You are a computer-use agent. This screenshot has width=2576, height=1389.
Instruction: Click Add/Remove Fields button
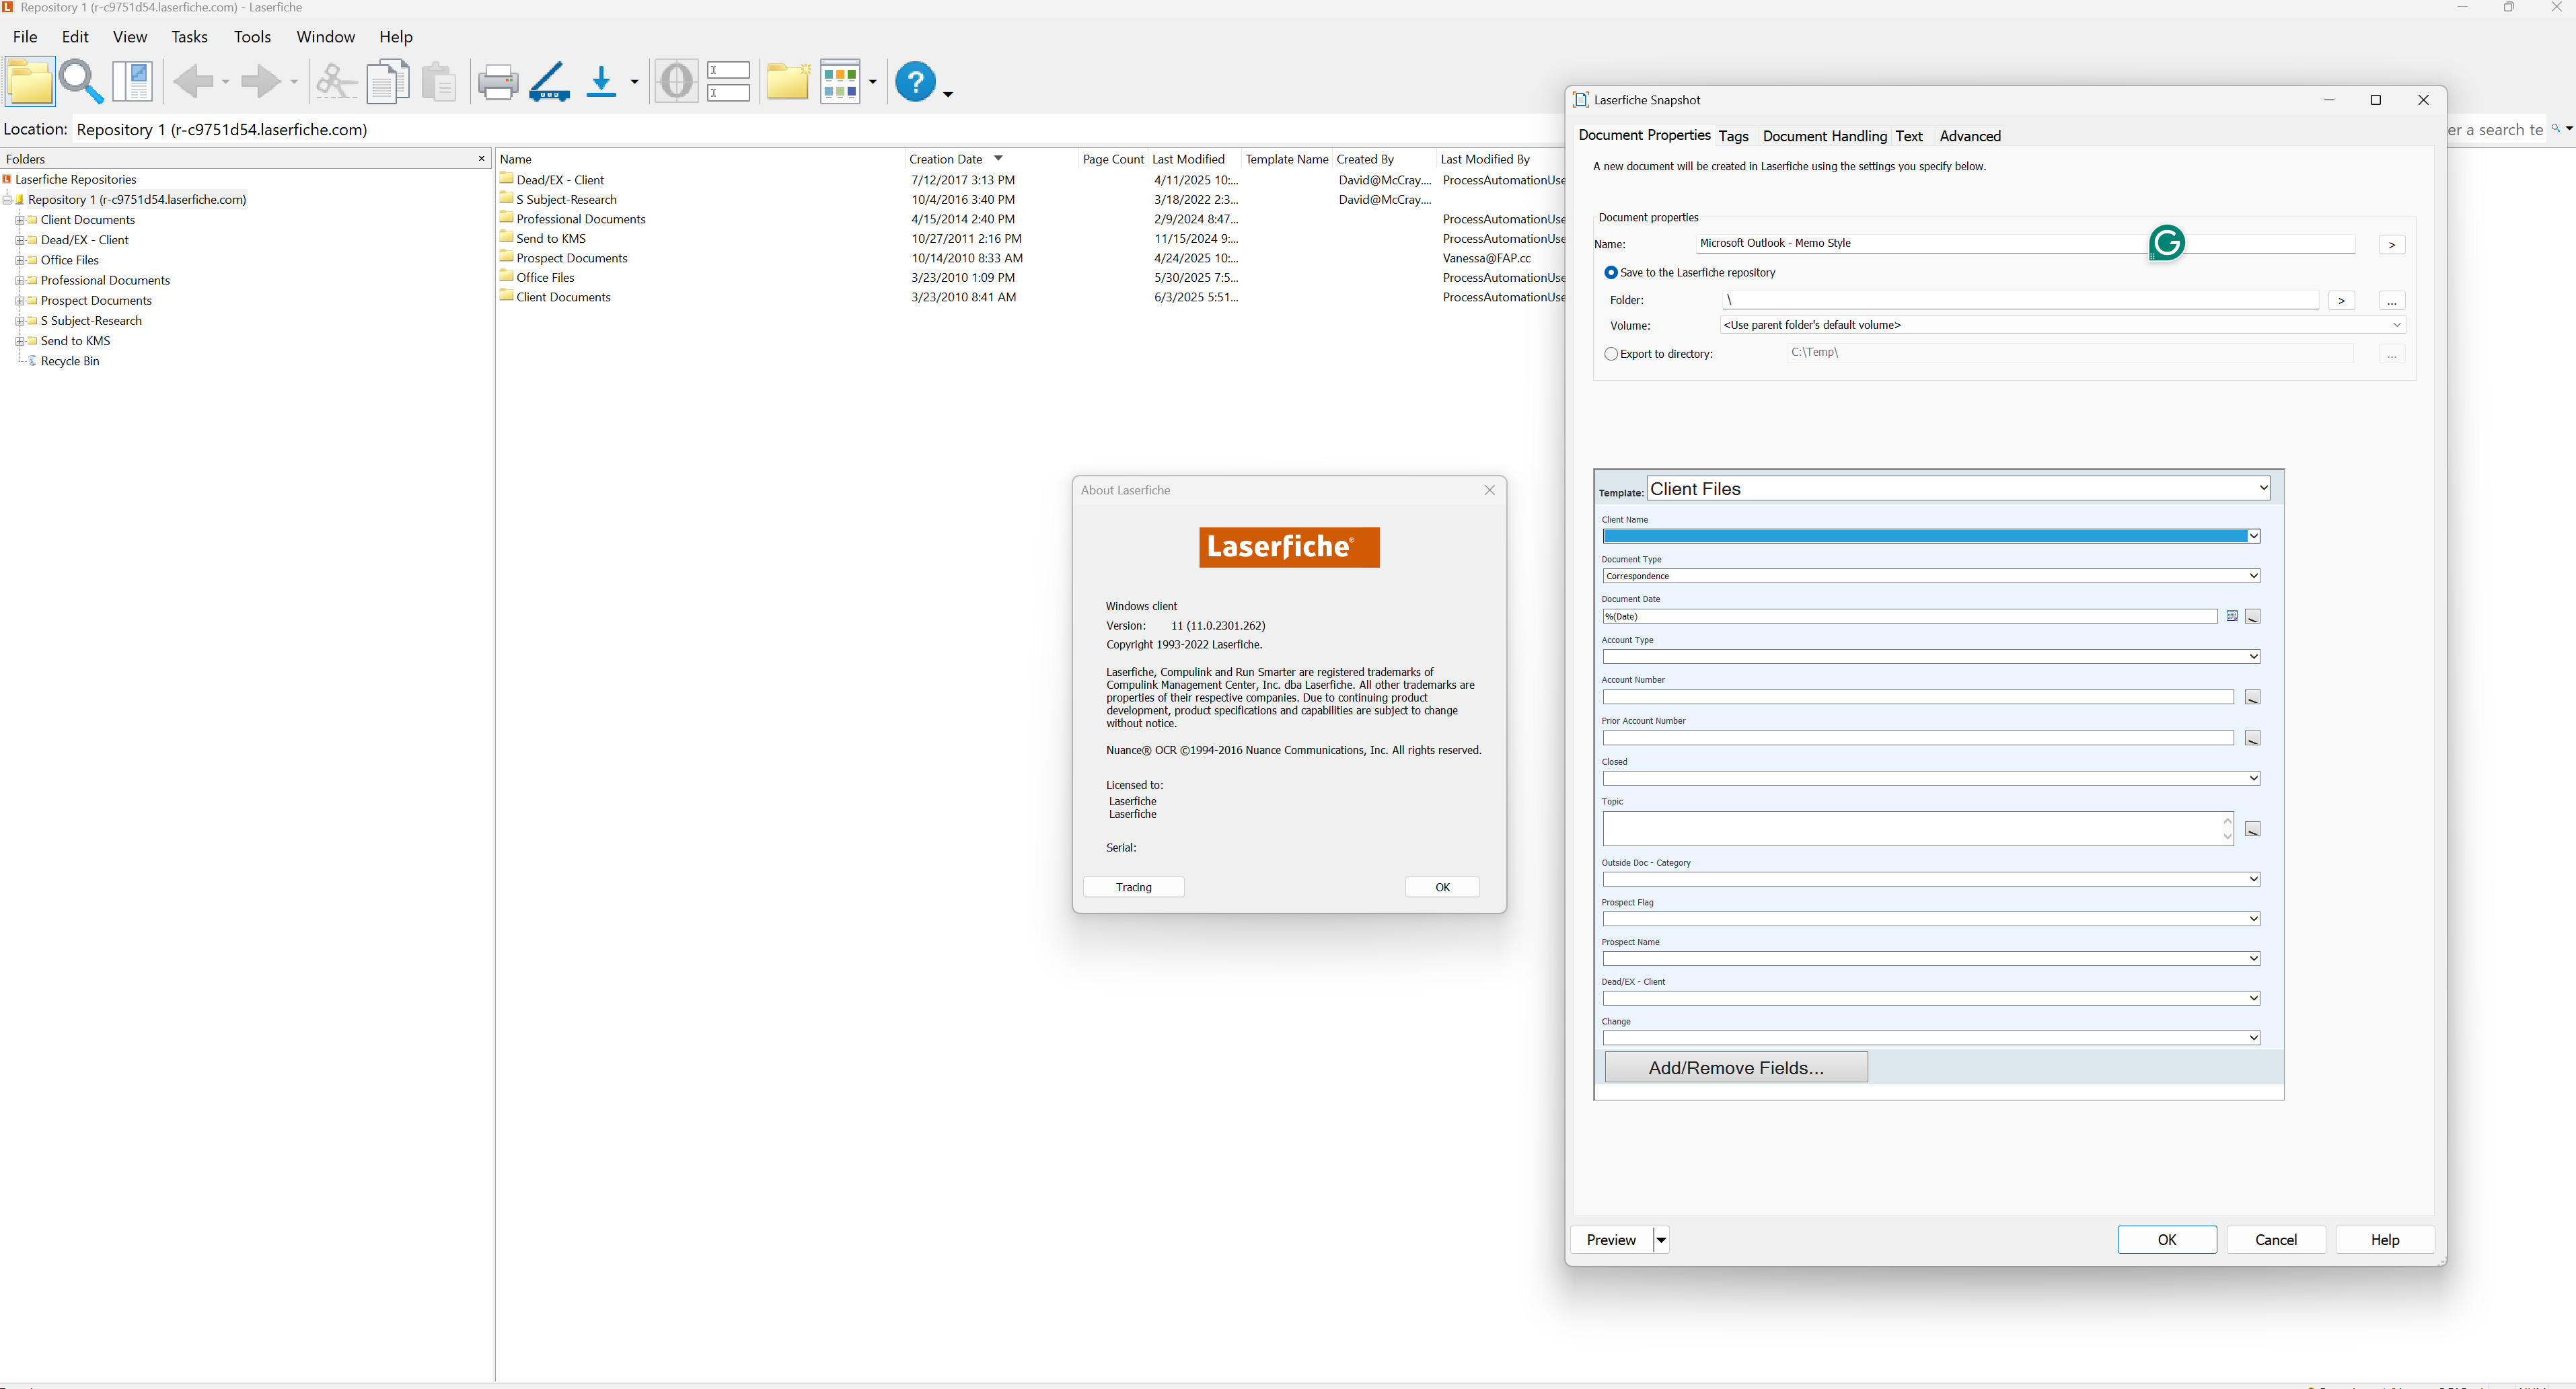pyautogui.click(x=1735, y=1067)
